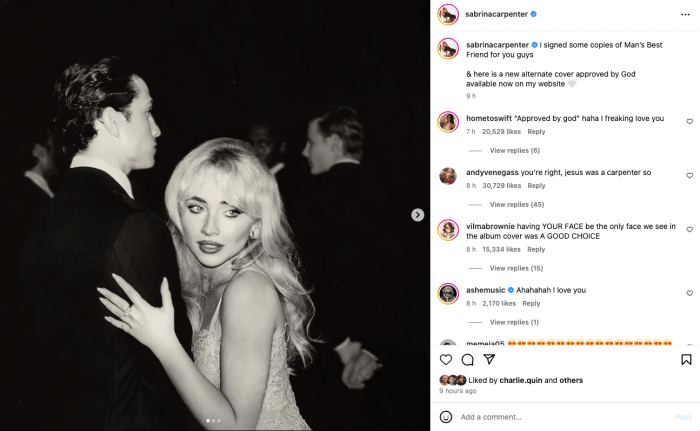Open the comment bubble icon
Viewport: 700px width, 431px height.
click(x=467, y=360)
